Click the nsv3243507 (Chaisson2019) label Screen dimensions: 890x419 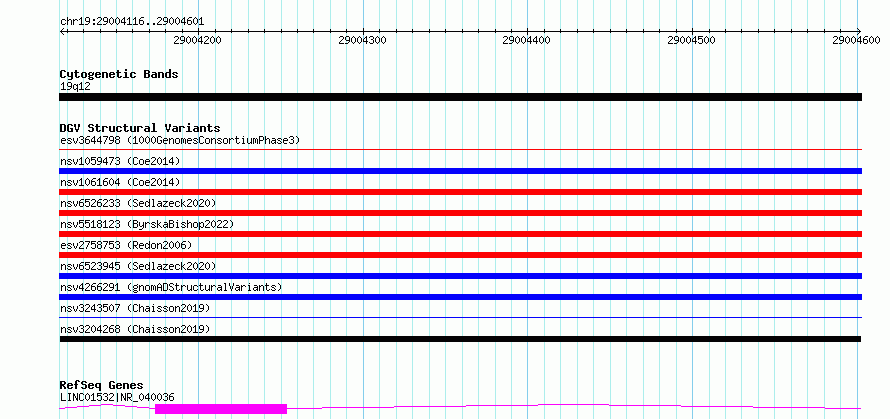pos(135,308)
